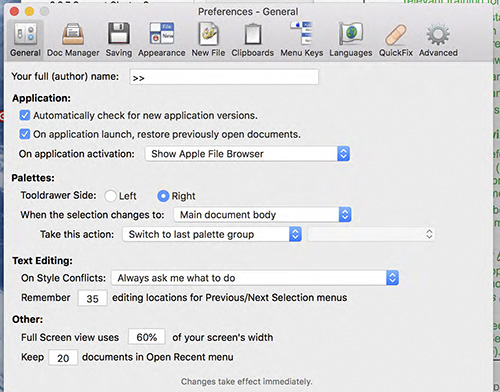
Task: Open the General preferences pane
Action: click(25, 39)
